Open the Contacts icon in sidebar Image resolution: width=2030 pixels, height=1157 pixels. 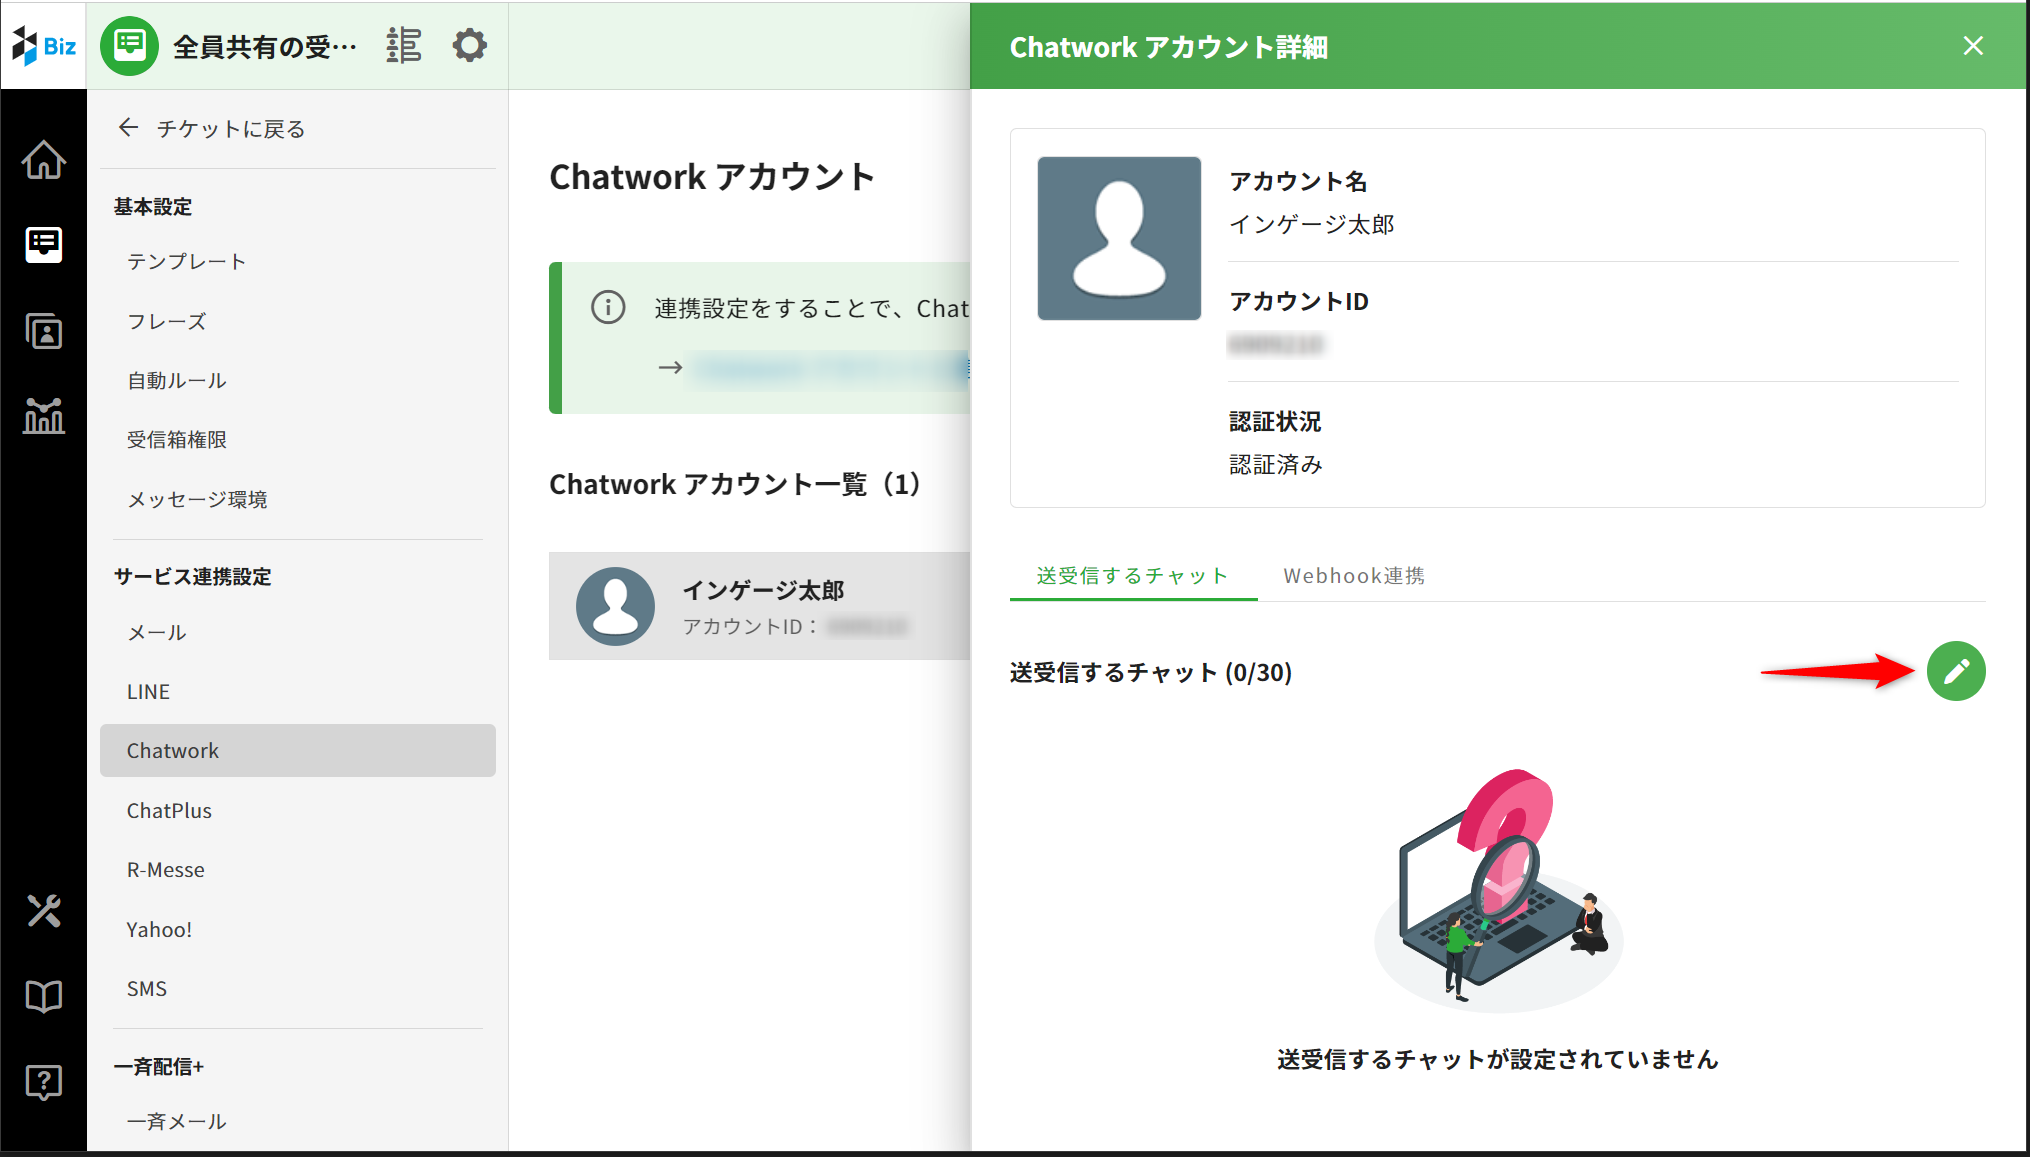[x=44, y=331]
